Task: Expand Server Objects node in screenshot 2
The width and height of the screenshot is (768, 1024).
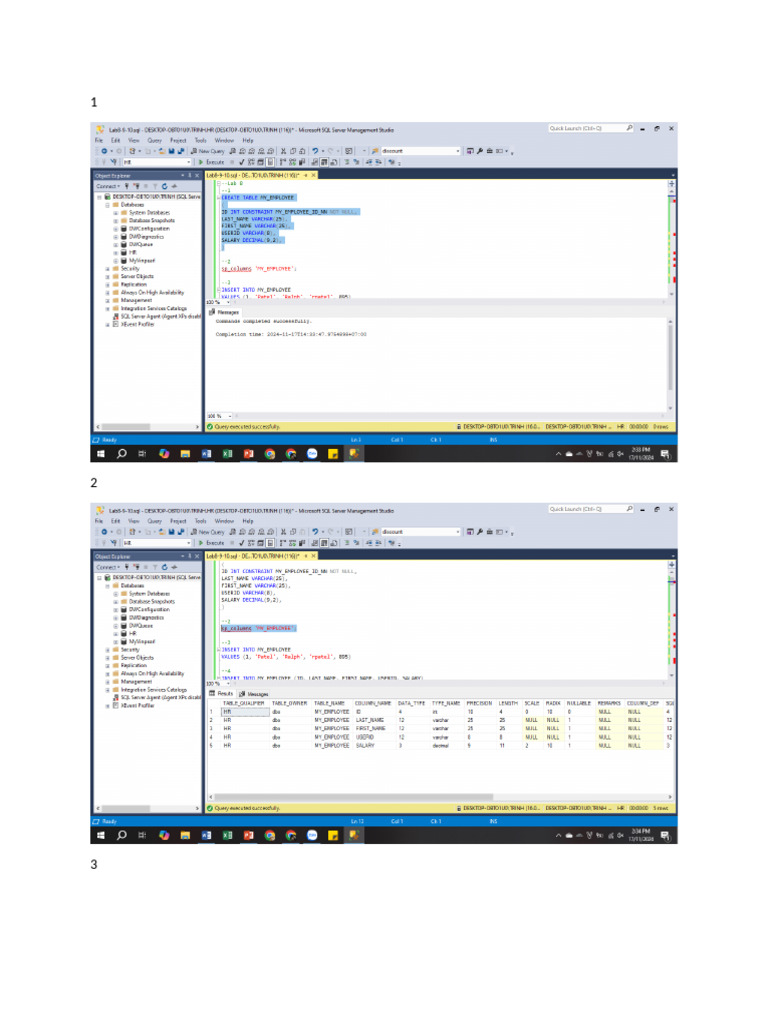Action: pyautogui.click(x=108, y=658)
